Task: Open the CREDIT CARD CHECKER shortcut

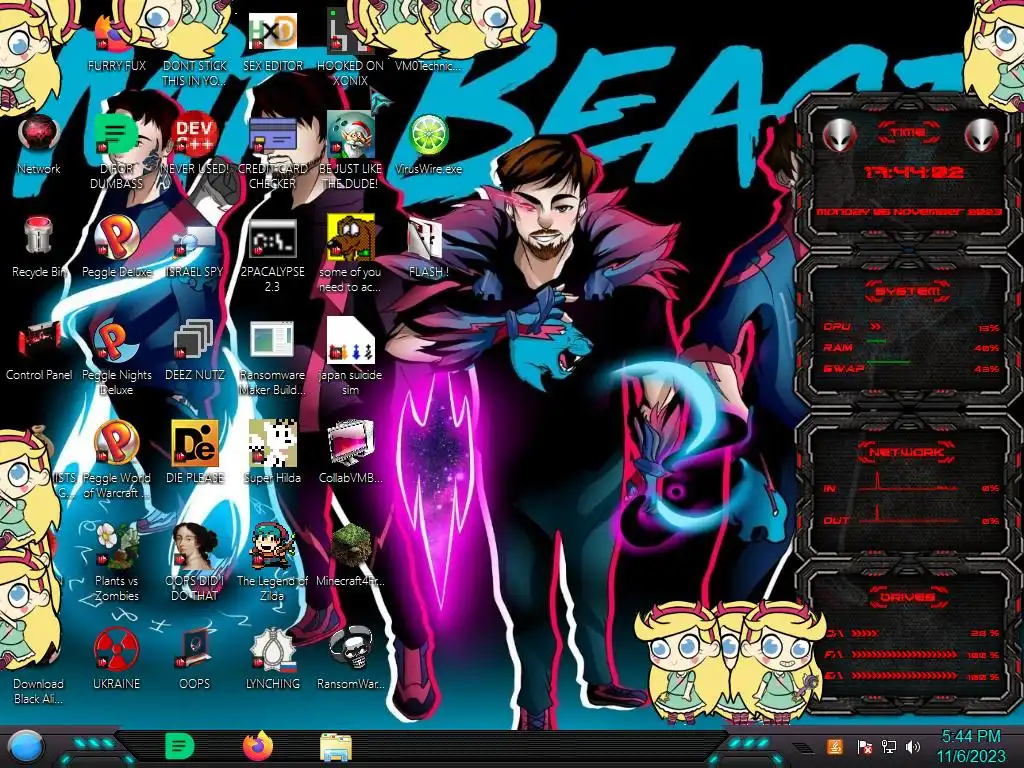Action: 273,152
